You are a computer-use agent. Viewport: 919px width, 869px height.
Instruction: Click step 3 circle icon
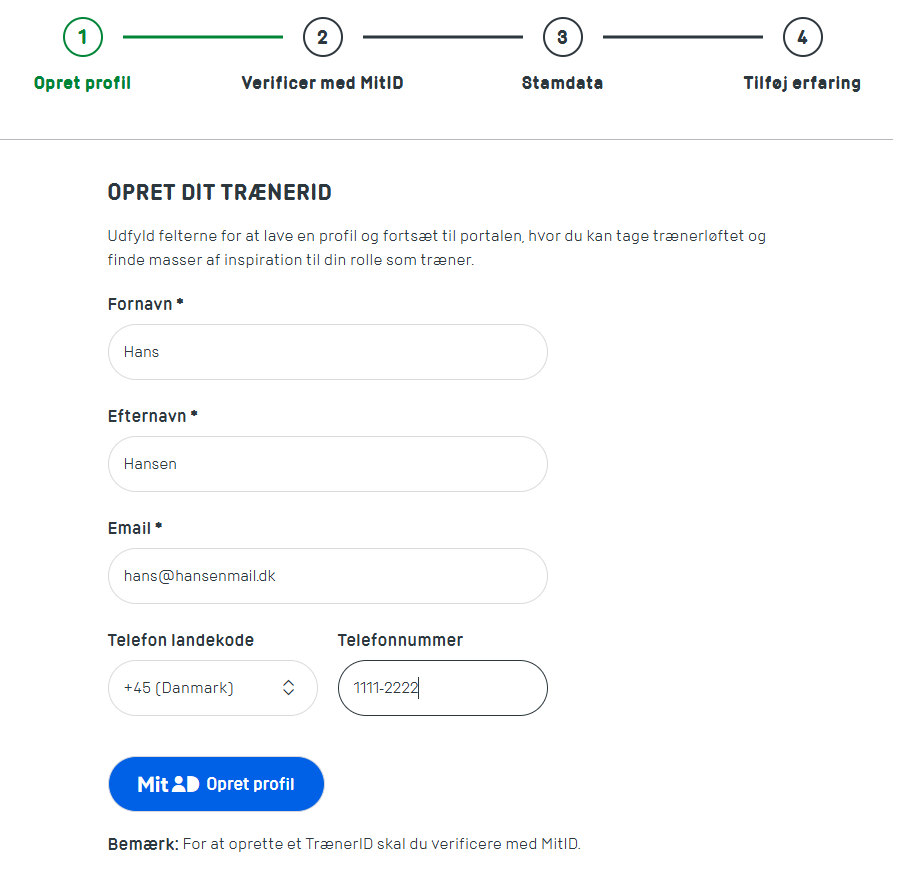tap(563, 37)
